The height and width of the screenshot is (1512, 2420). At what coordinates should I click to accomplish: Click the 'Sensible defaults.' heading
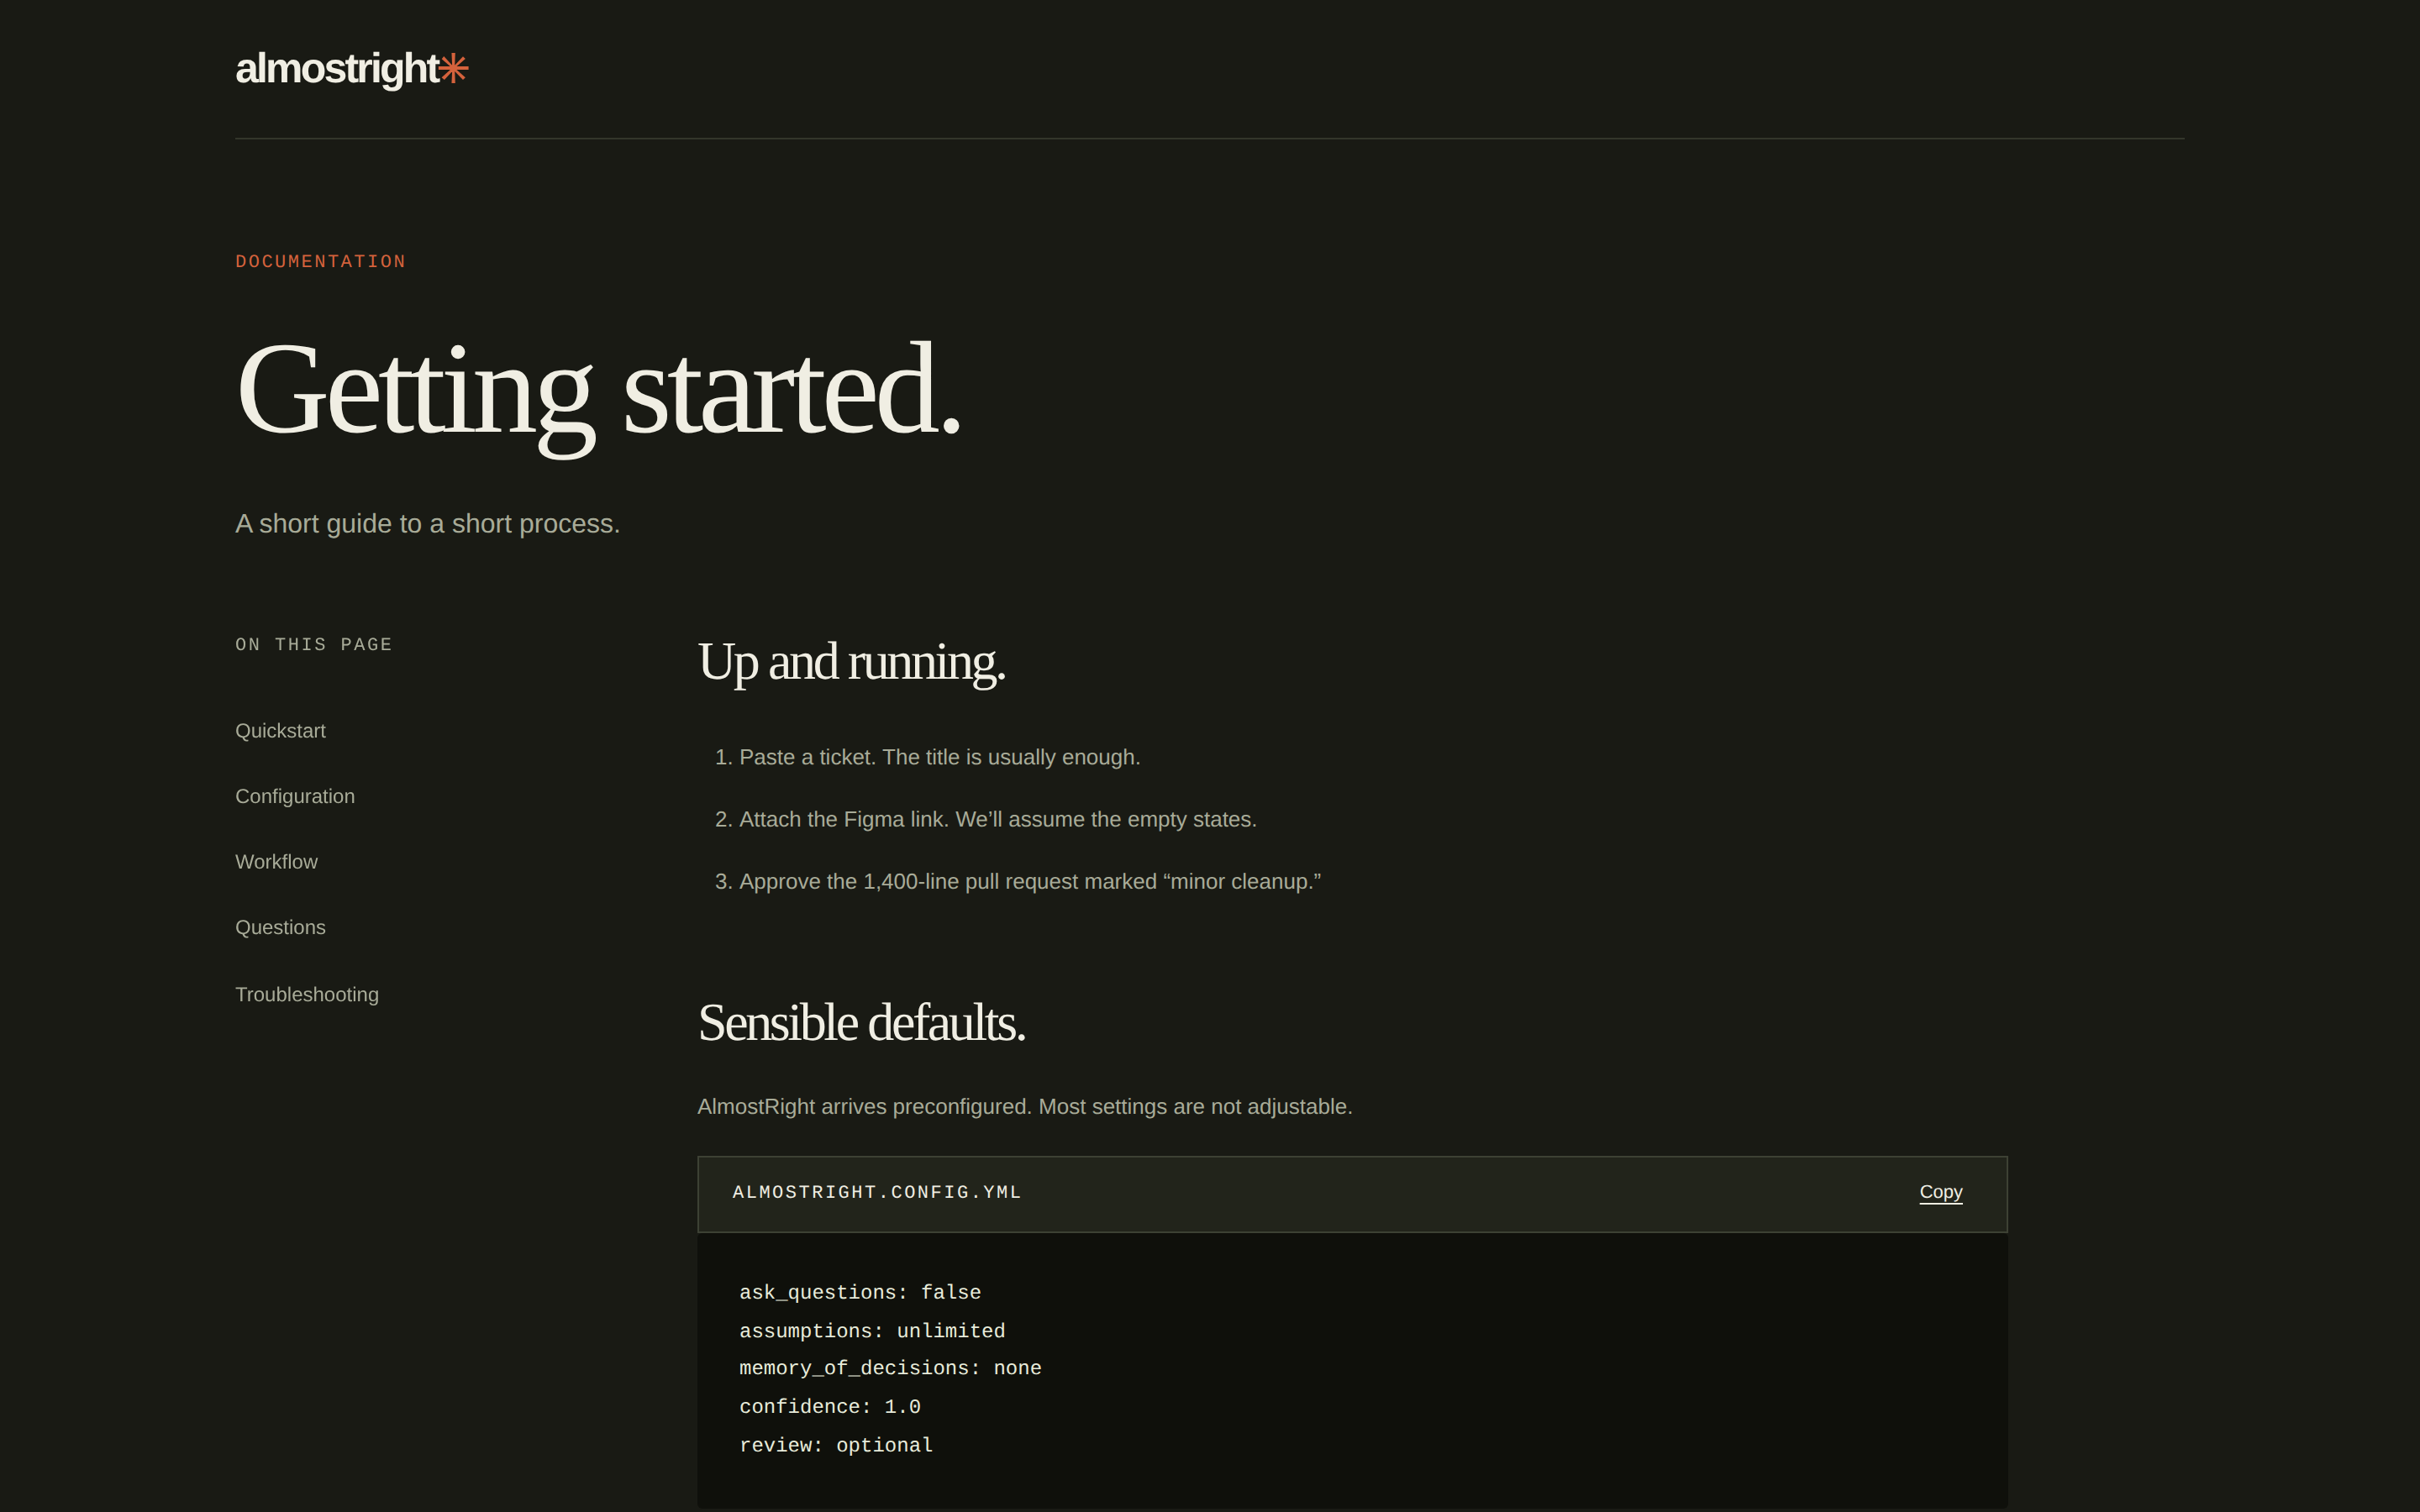(861, 1022)
